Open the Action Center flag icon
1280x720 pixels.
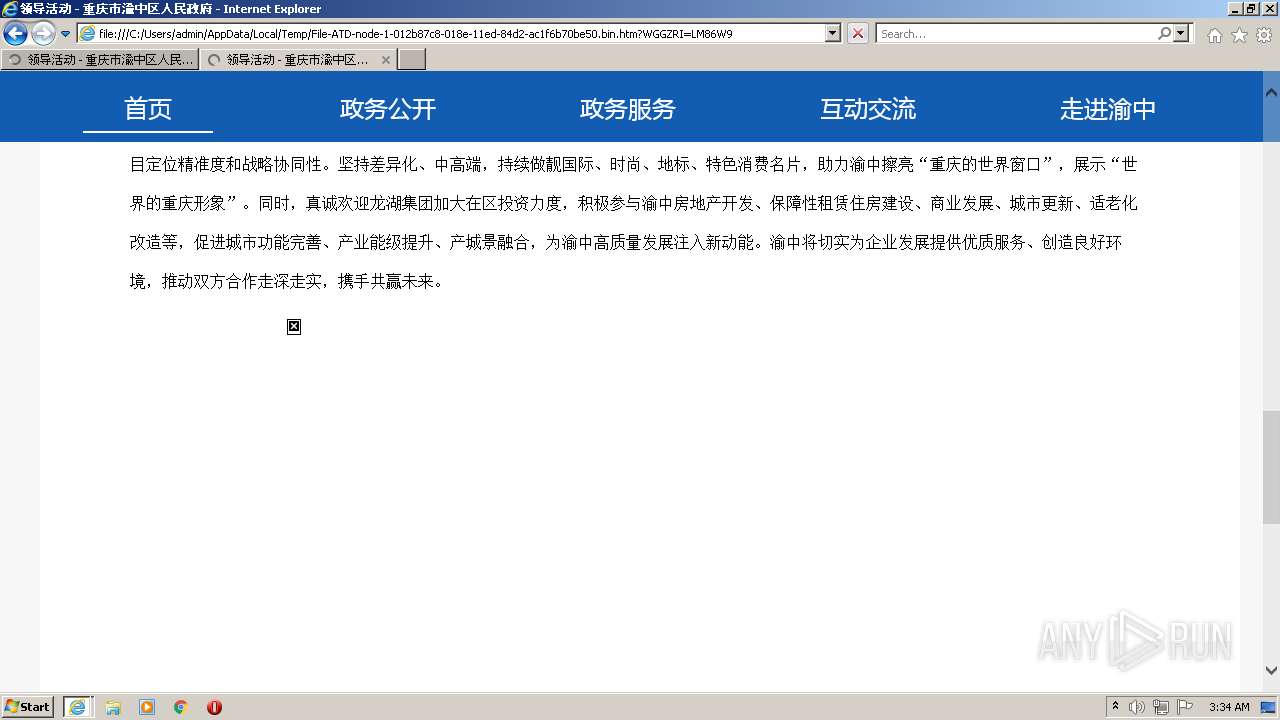(x=1185, y=707)
